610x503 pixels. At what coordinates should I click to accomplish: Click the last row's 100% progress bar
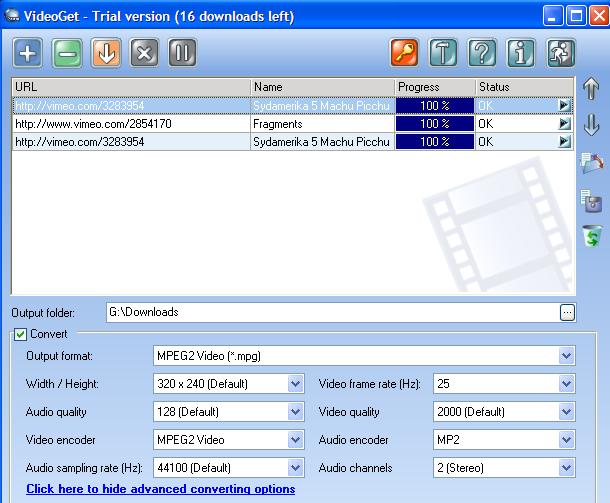click(x=435, y=142)
